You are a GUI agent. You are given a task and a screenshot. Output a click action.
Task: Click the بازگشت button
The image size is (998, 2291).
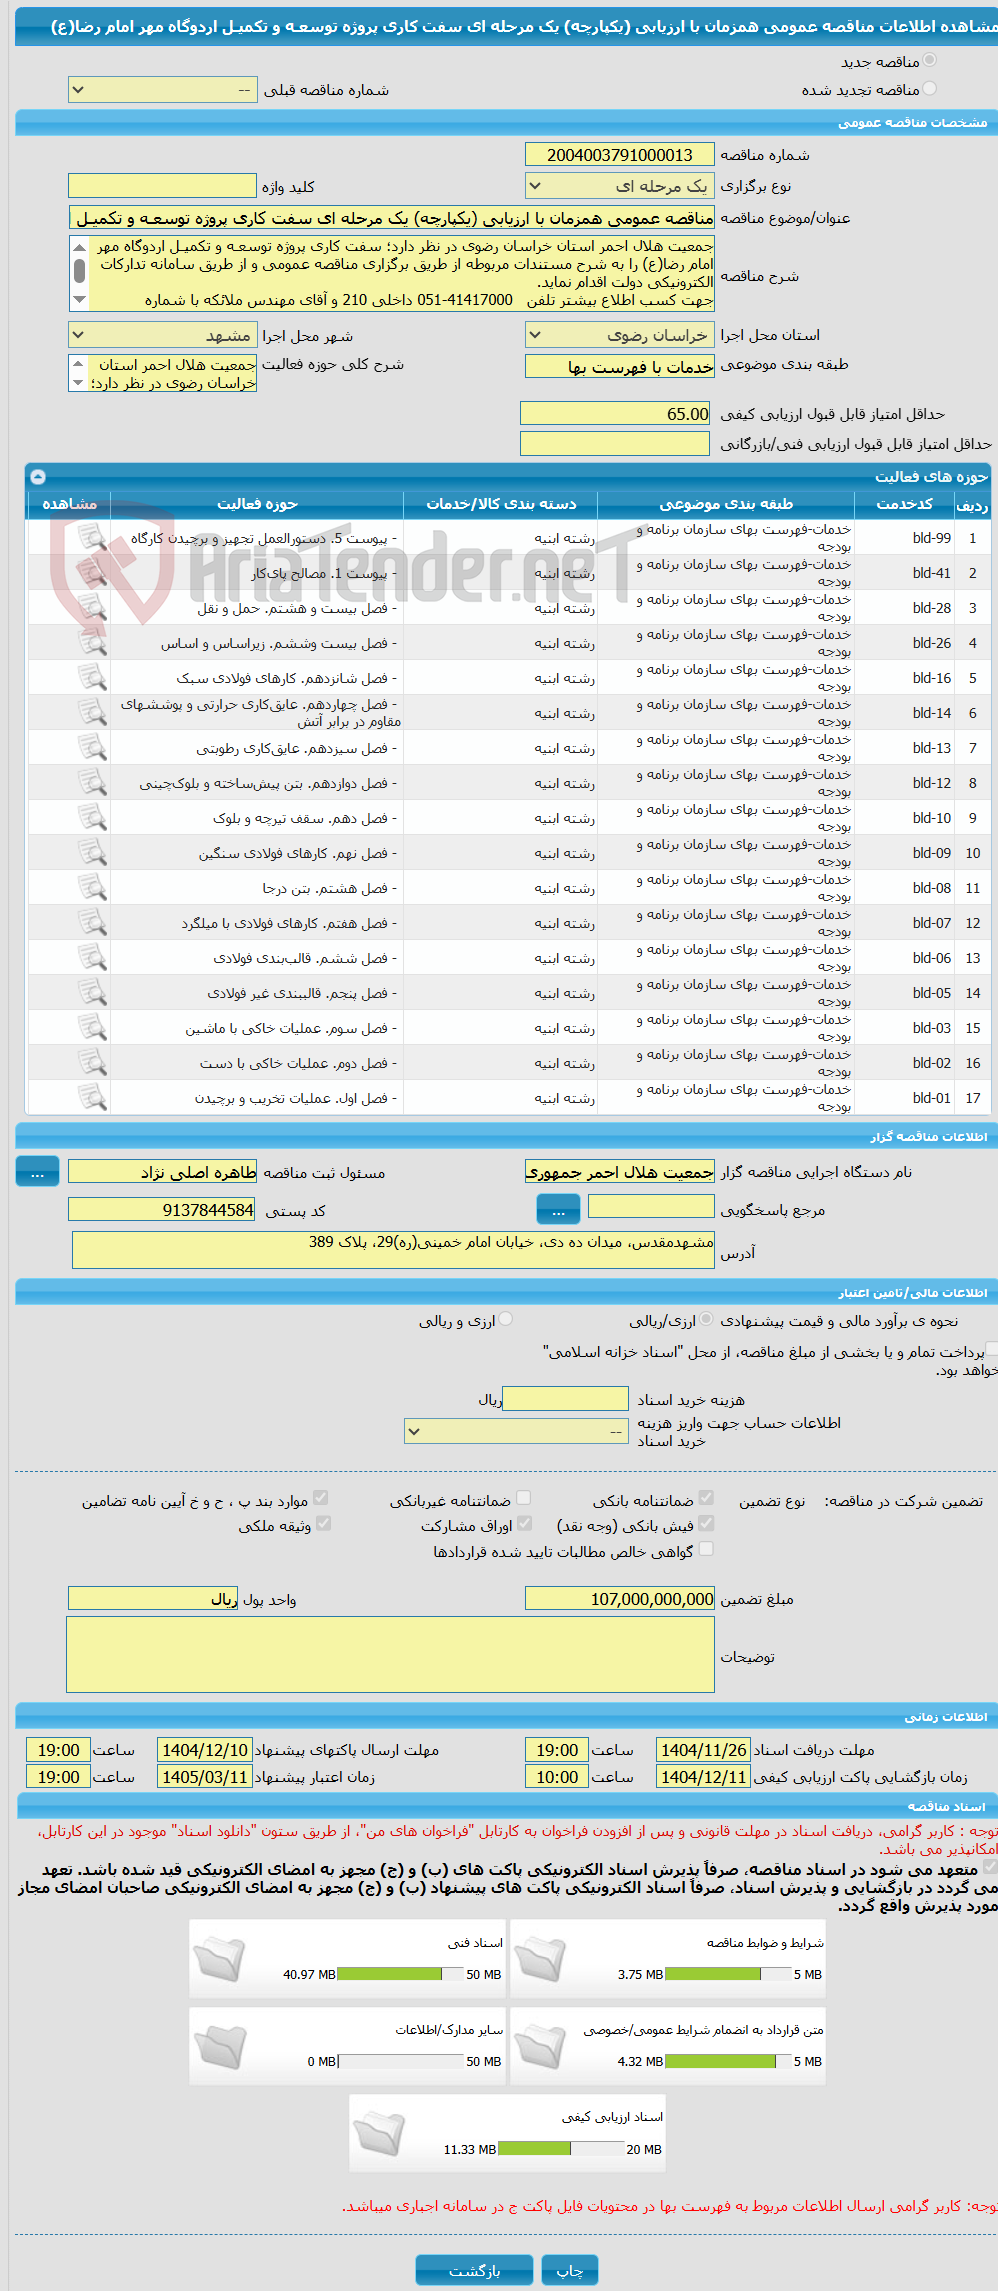[475, 2270]
